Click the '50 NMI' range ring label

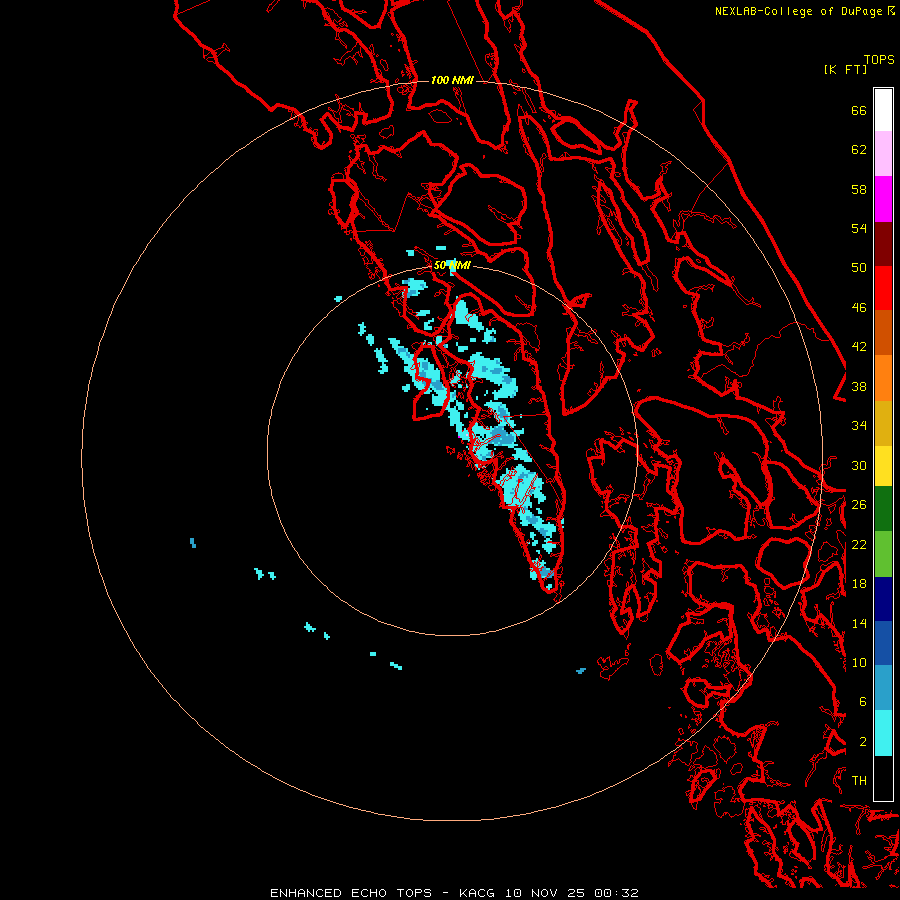pyautogui.click(x=452, y=265)
